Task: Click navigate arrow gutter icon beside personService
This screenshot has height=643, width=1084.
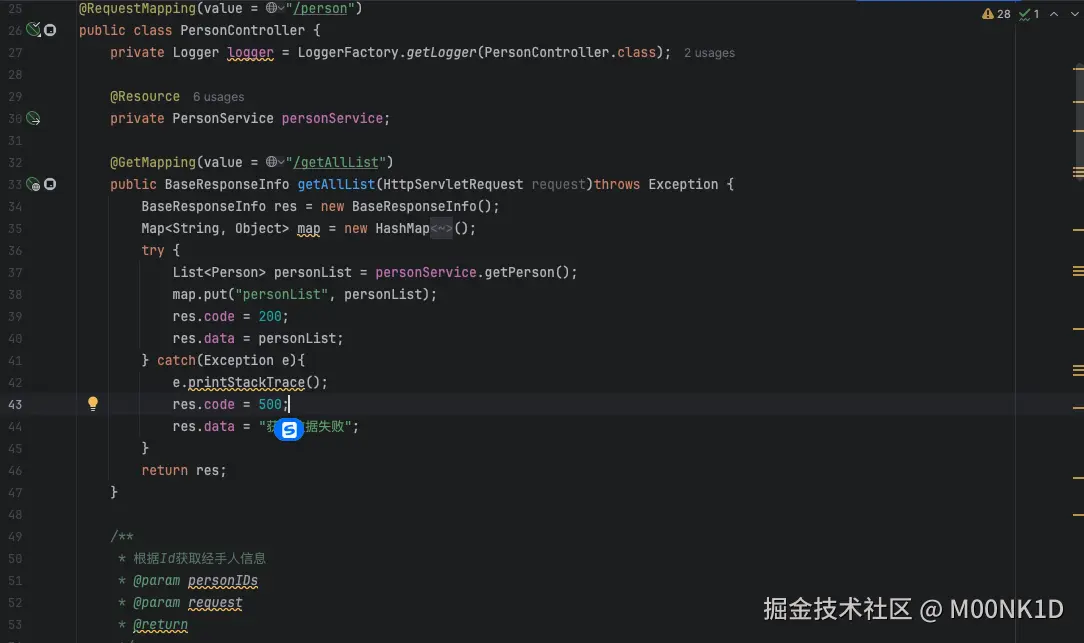Action: click(x=33, y=118)
